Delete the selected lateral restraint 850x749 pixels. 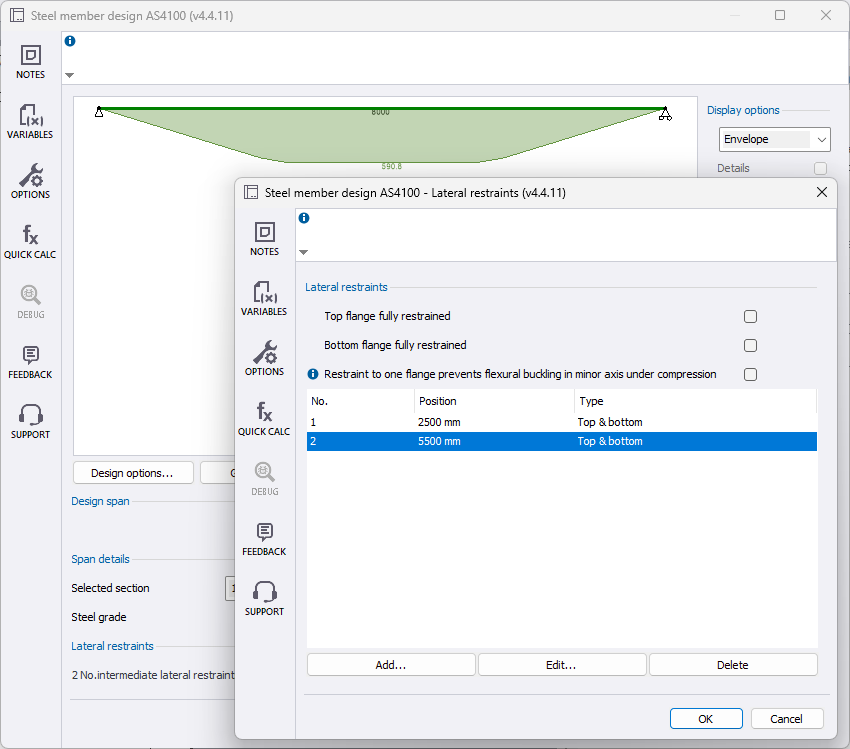point(733,664)
